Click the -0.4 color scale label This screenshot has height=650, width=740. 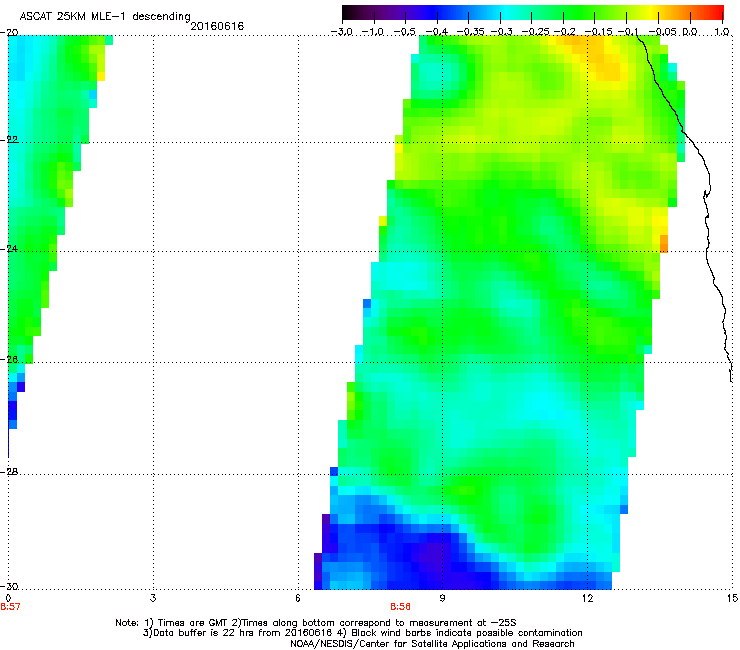point(437,32)
